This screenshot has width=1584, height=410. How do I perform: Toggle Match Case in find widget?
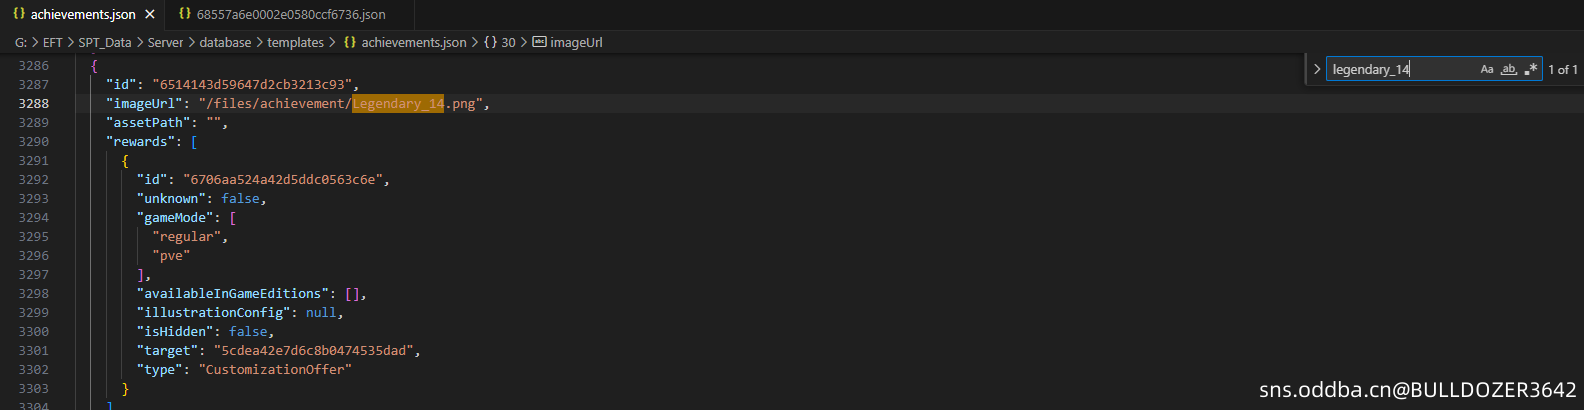tap(1487, 69)
